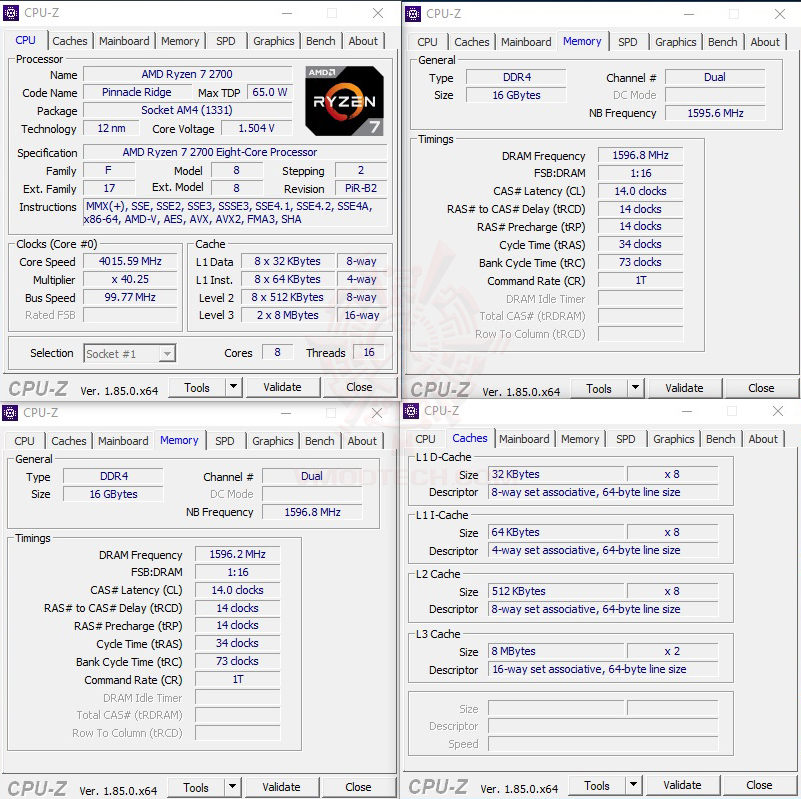Click Close button in bottom-right Caches window
This screenshot has width=801, height=799.
tap(760, 785)
